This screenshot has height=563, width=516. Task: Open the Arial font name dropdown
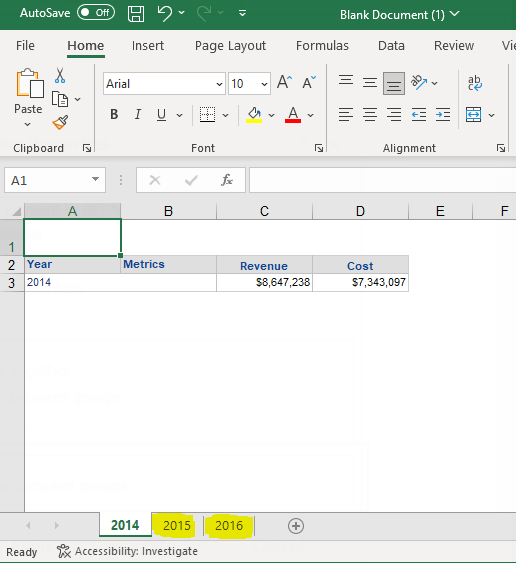coord(219,84)
